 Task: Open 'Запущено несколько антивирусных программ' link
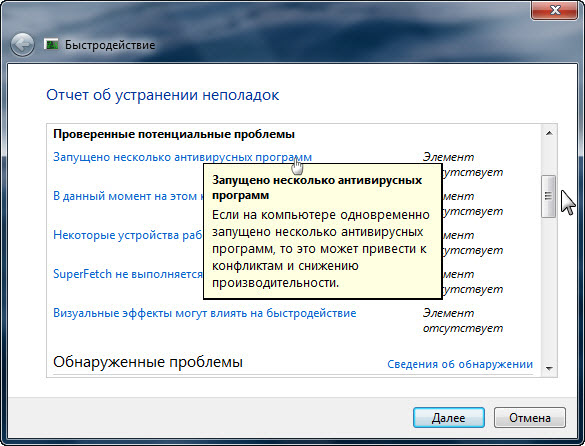coord(182,157)
